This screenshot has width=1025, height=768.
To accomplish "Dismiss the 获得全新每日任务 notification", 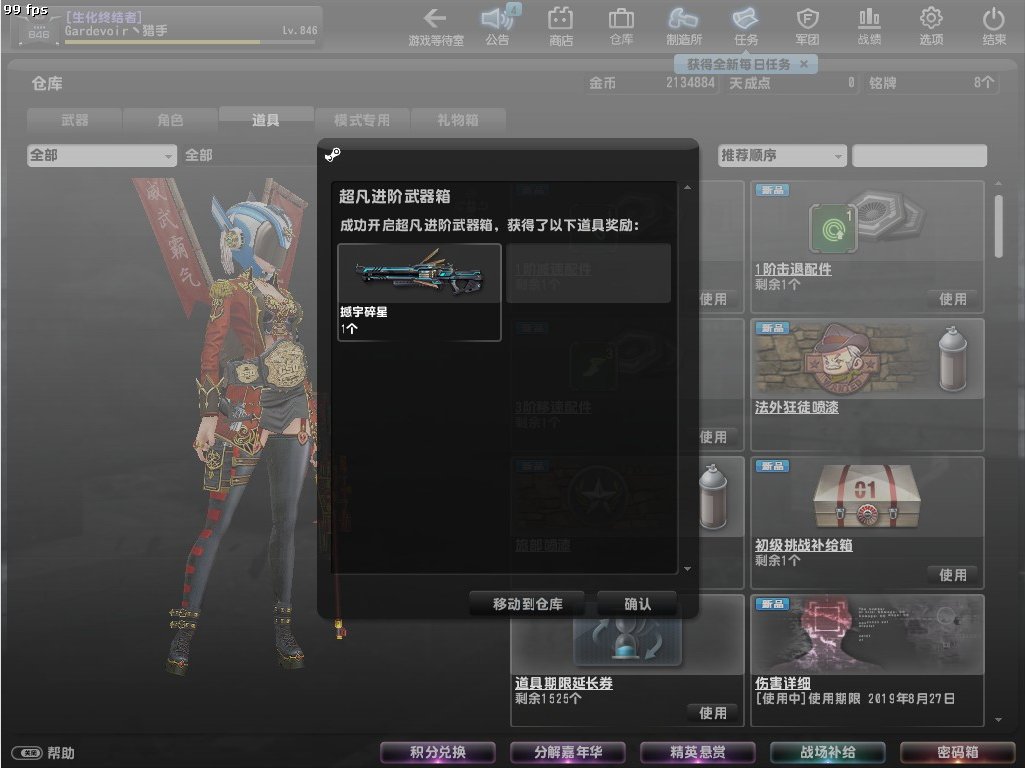I will pos(804,64).
